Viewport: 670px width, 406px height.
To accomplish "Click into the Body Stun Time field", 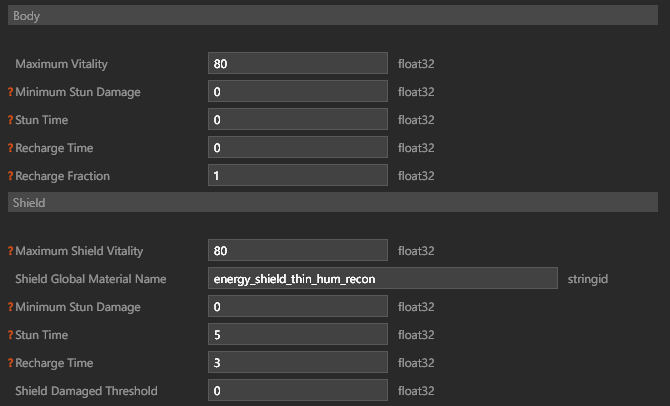I will tap(298, 119).
